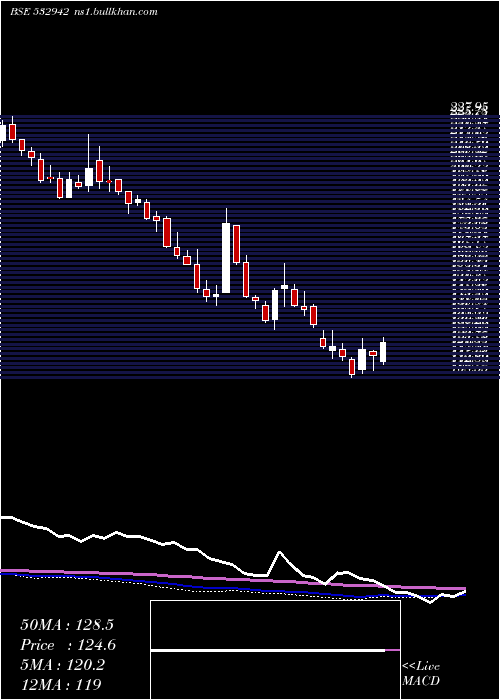Click the ns1.bullkhan.com site label

pyautogui.click(x=114, y=12)
